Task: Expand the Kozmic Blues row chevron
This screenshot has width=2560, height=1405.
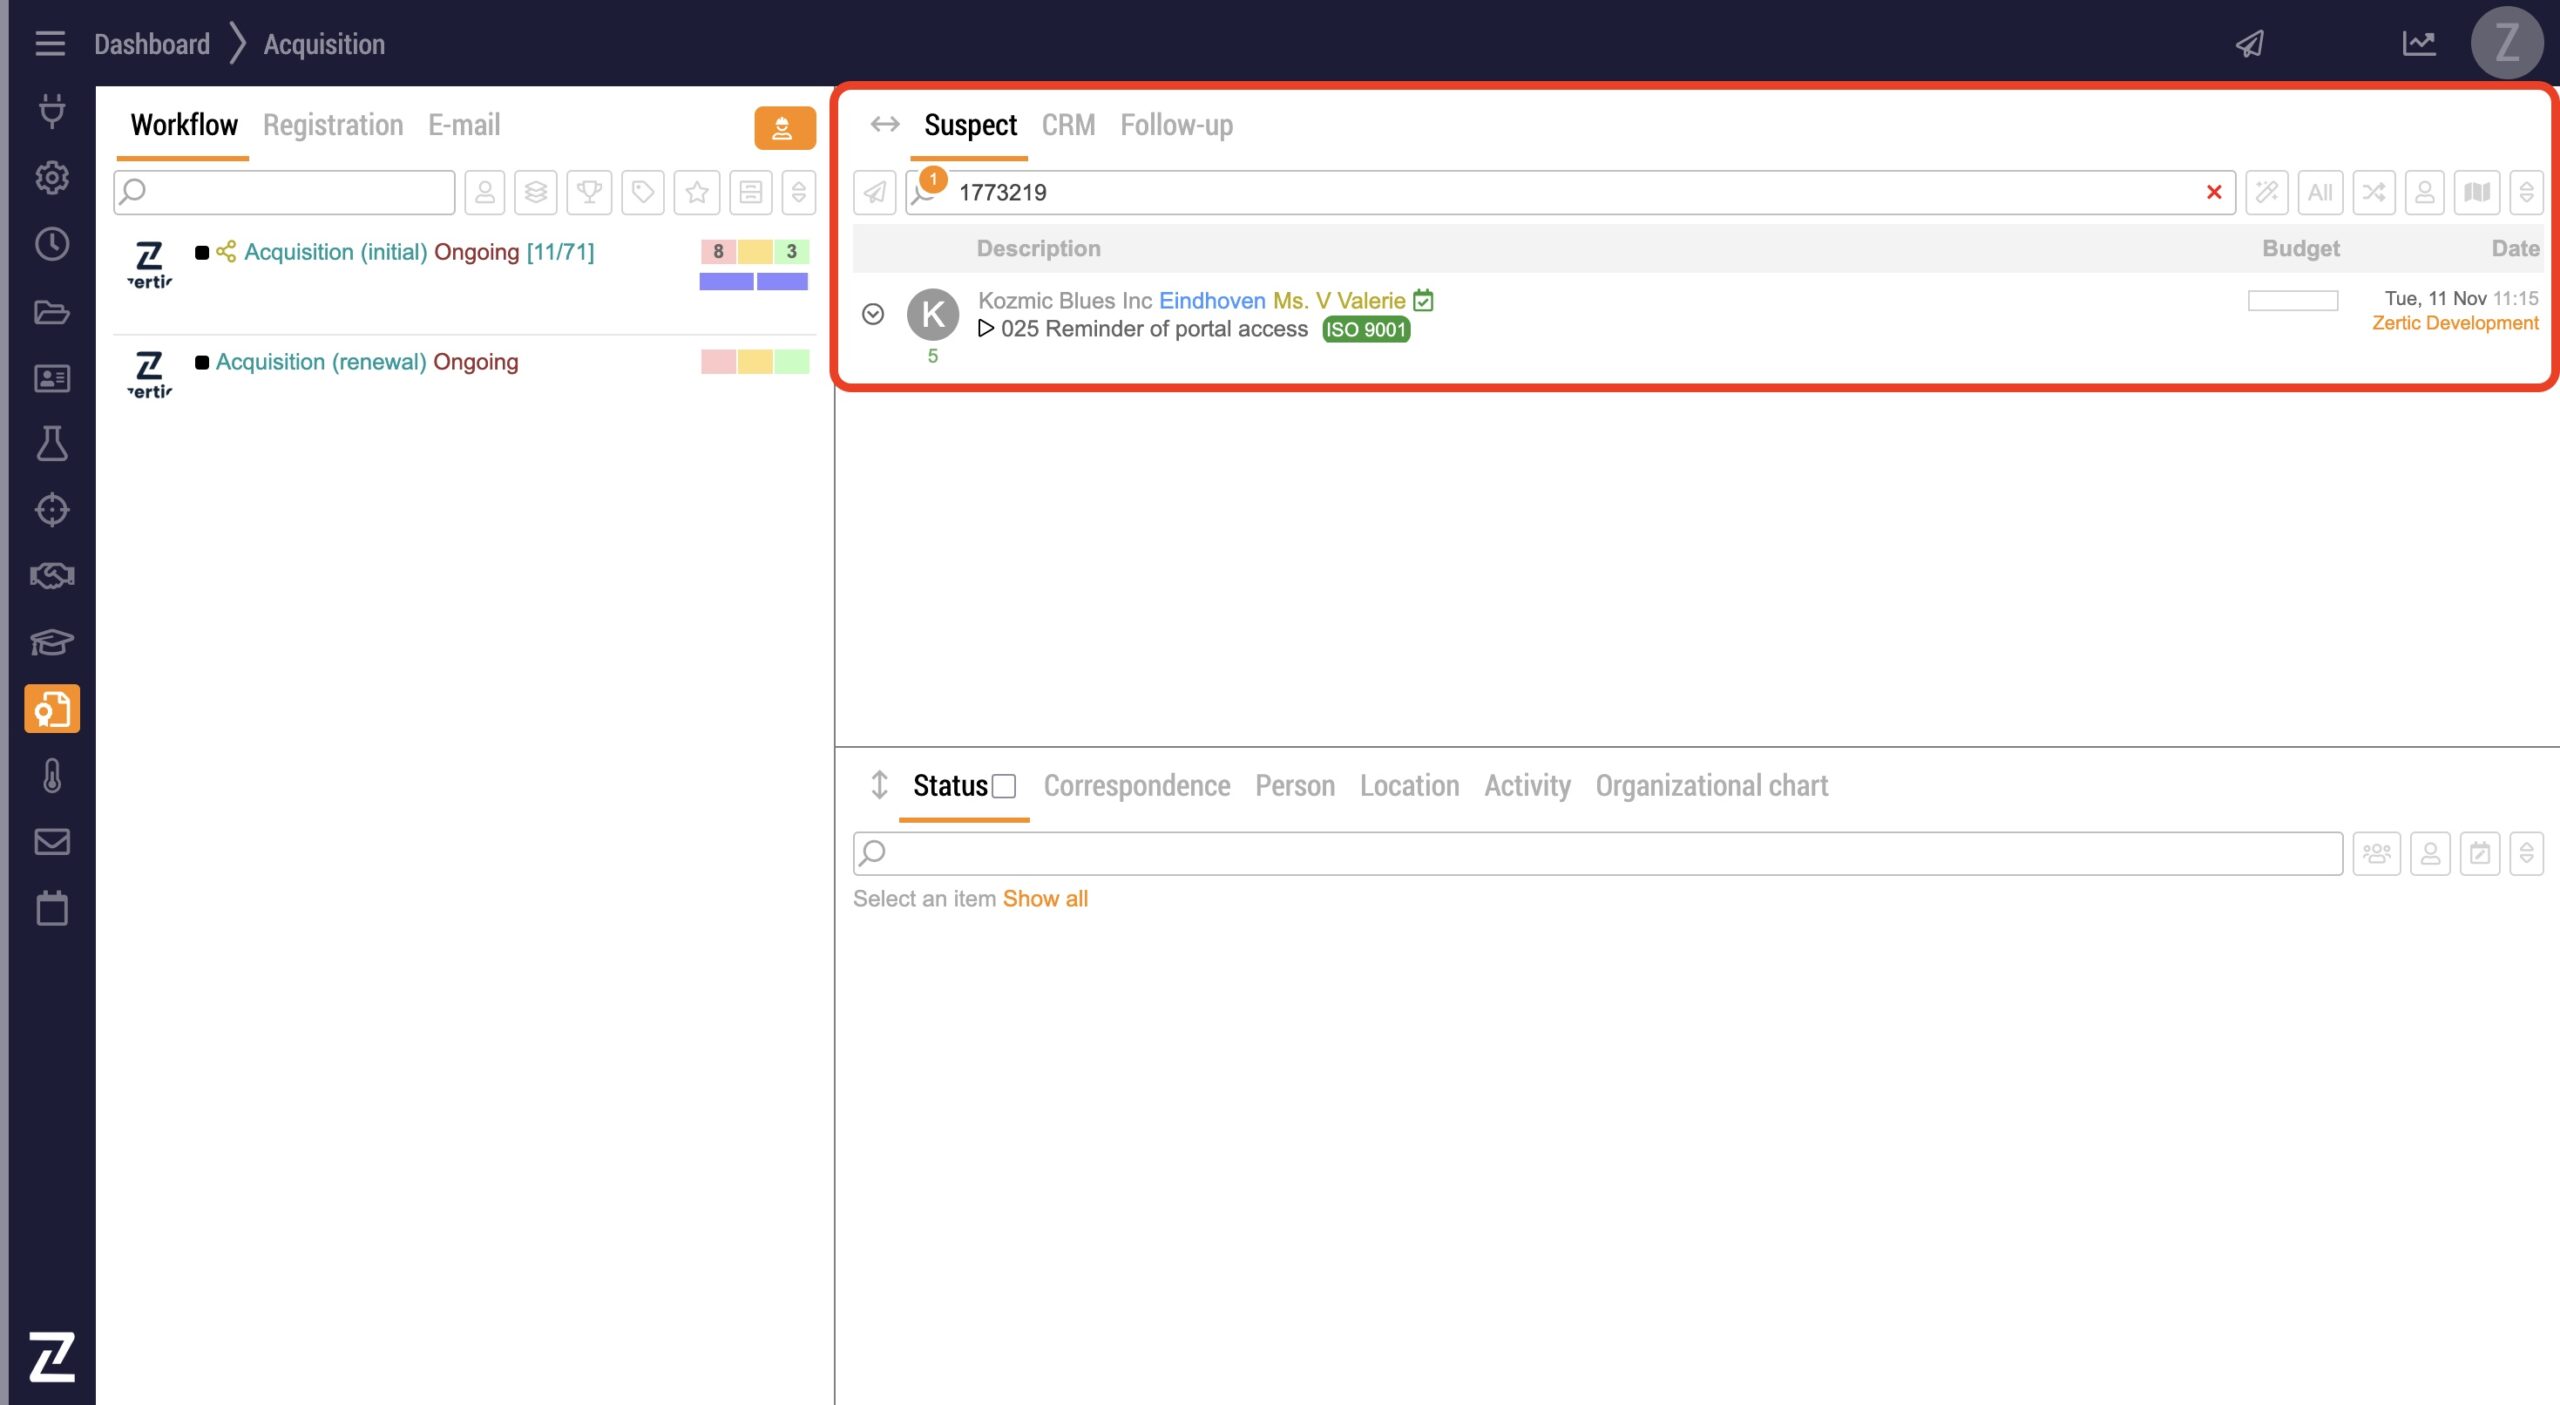Action: [873, 314]
